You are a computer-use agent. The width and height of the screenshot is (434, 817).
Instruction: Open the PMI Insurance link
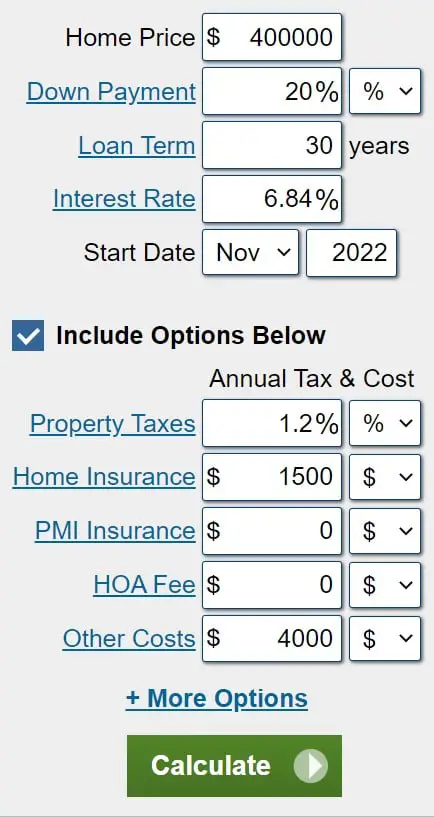coord(115,531)
